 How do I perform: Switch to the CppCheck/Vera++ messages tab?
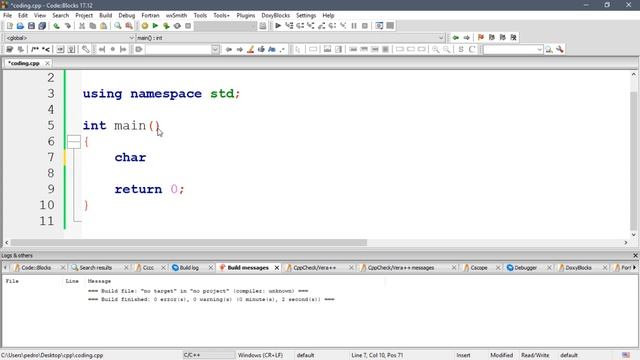point(400,268)
